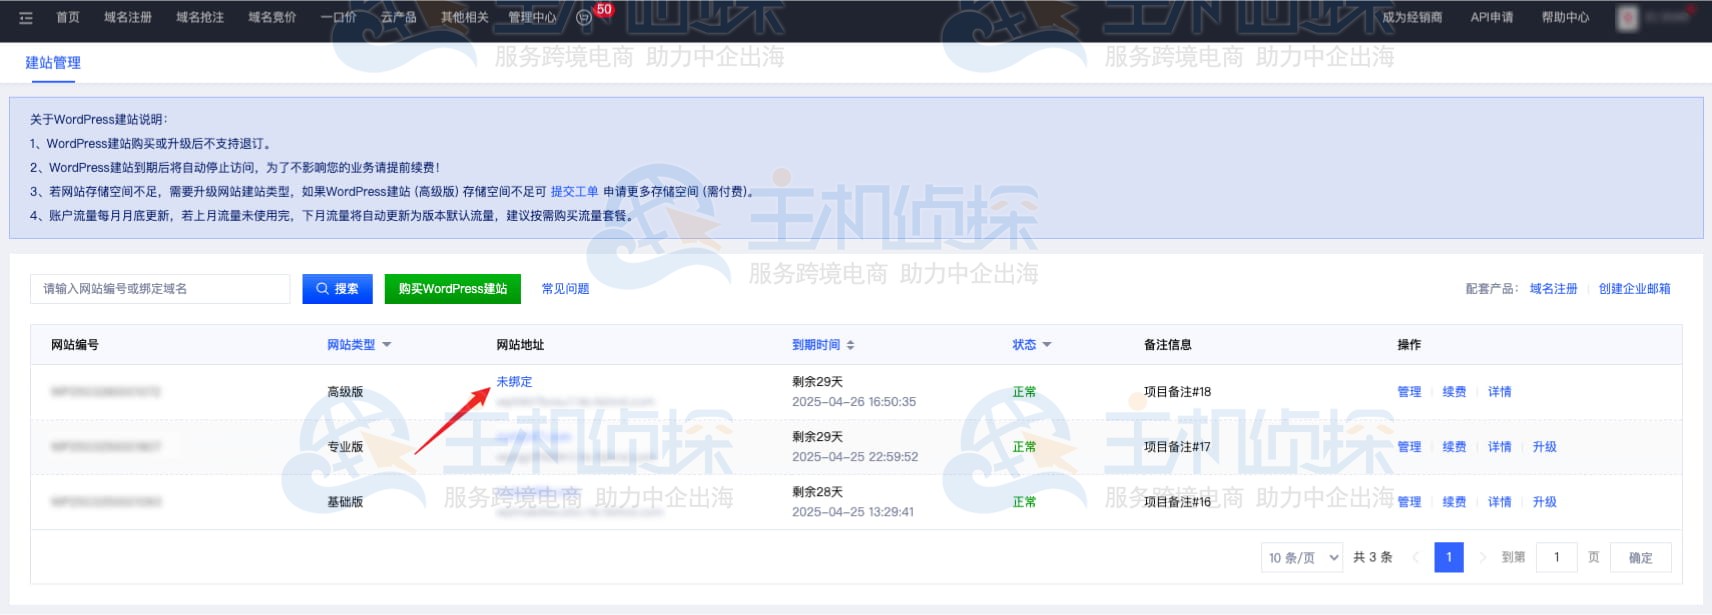Click 升级 for 项目备注#16 row
Image resolution: width=1712 pixels, height=615 pixels.
point(1544,502)
